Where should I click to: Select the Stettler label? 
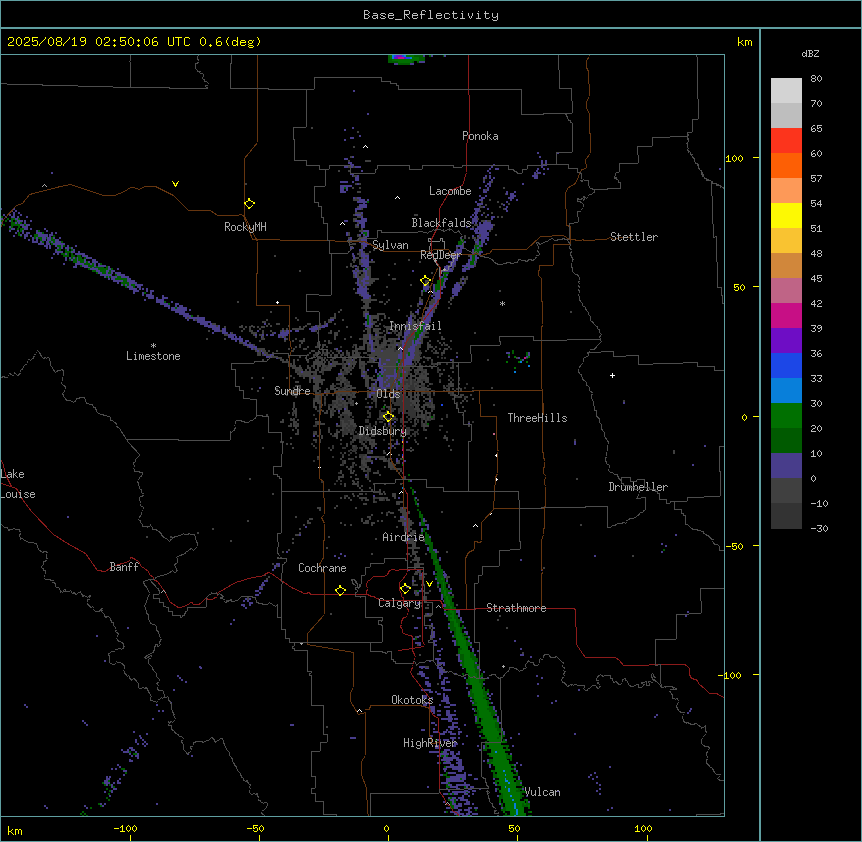tap(634, 237)
